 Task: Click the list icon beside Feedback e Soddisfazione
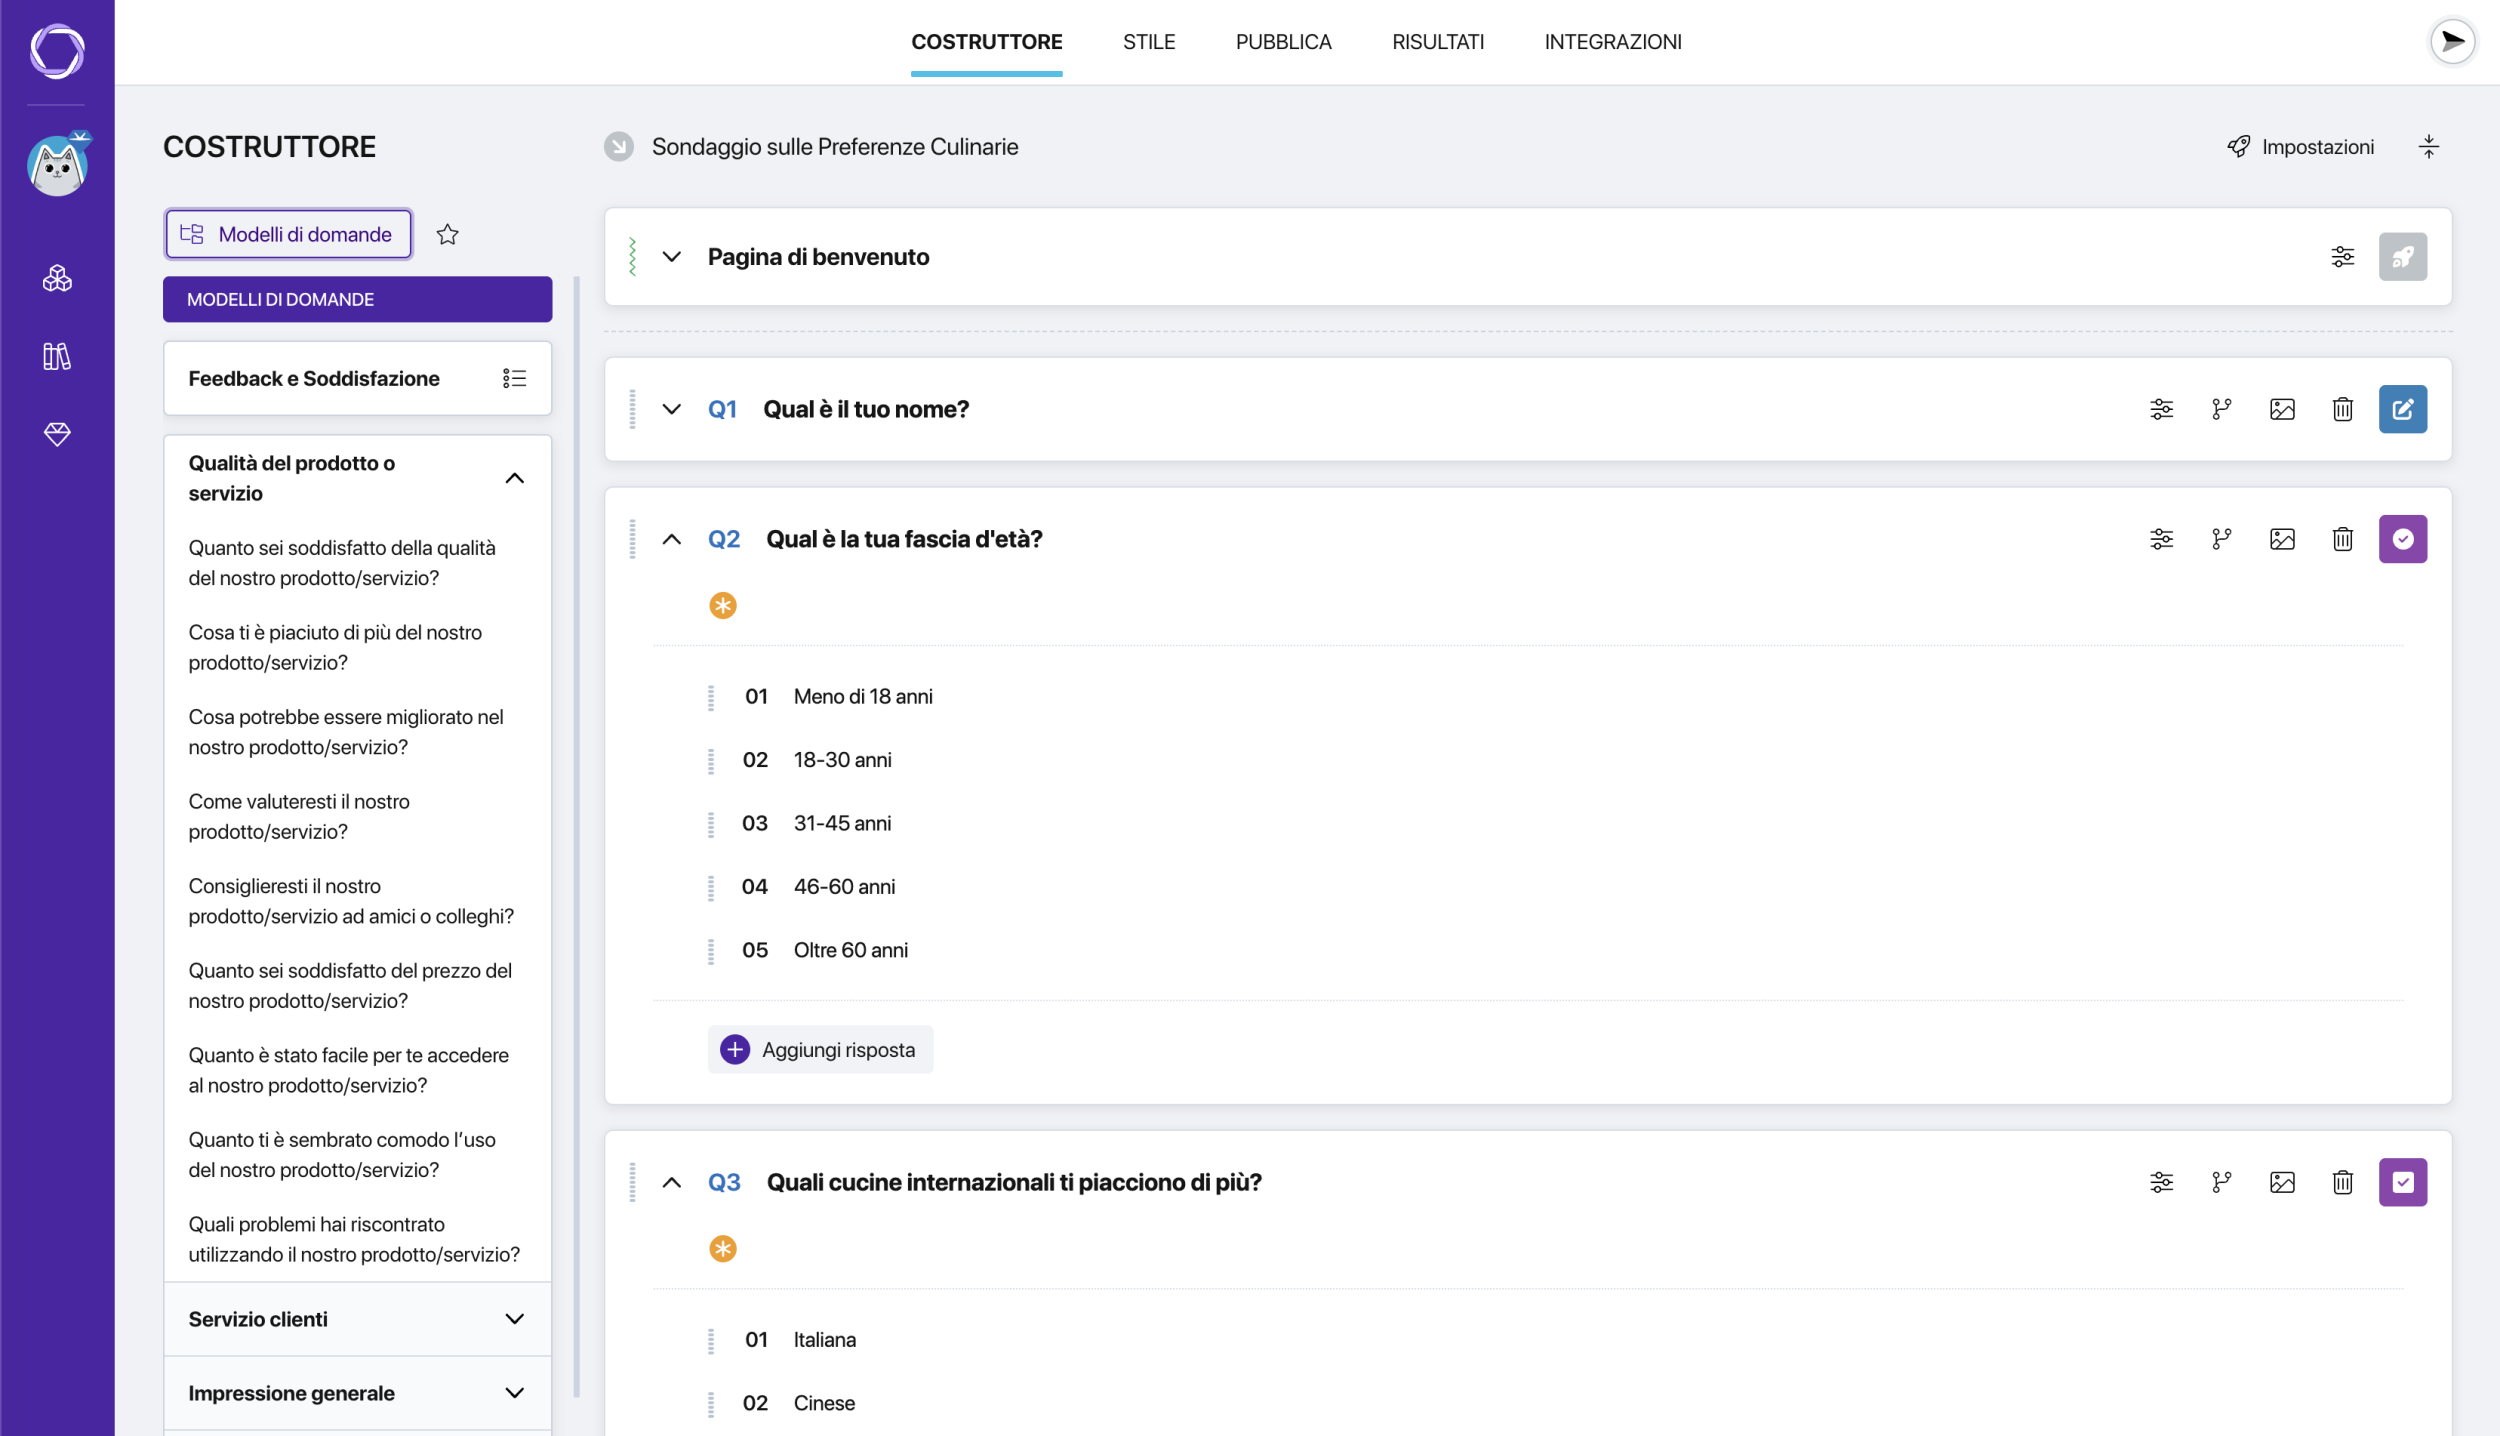pos(514,378)
